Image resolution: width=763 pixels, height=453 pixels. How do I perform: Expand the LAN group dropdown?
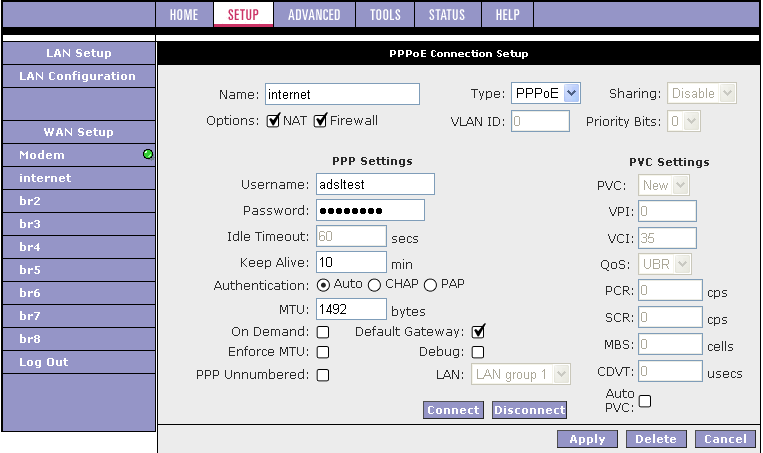(x=520, y=374)
